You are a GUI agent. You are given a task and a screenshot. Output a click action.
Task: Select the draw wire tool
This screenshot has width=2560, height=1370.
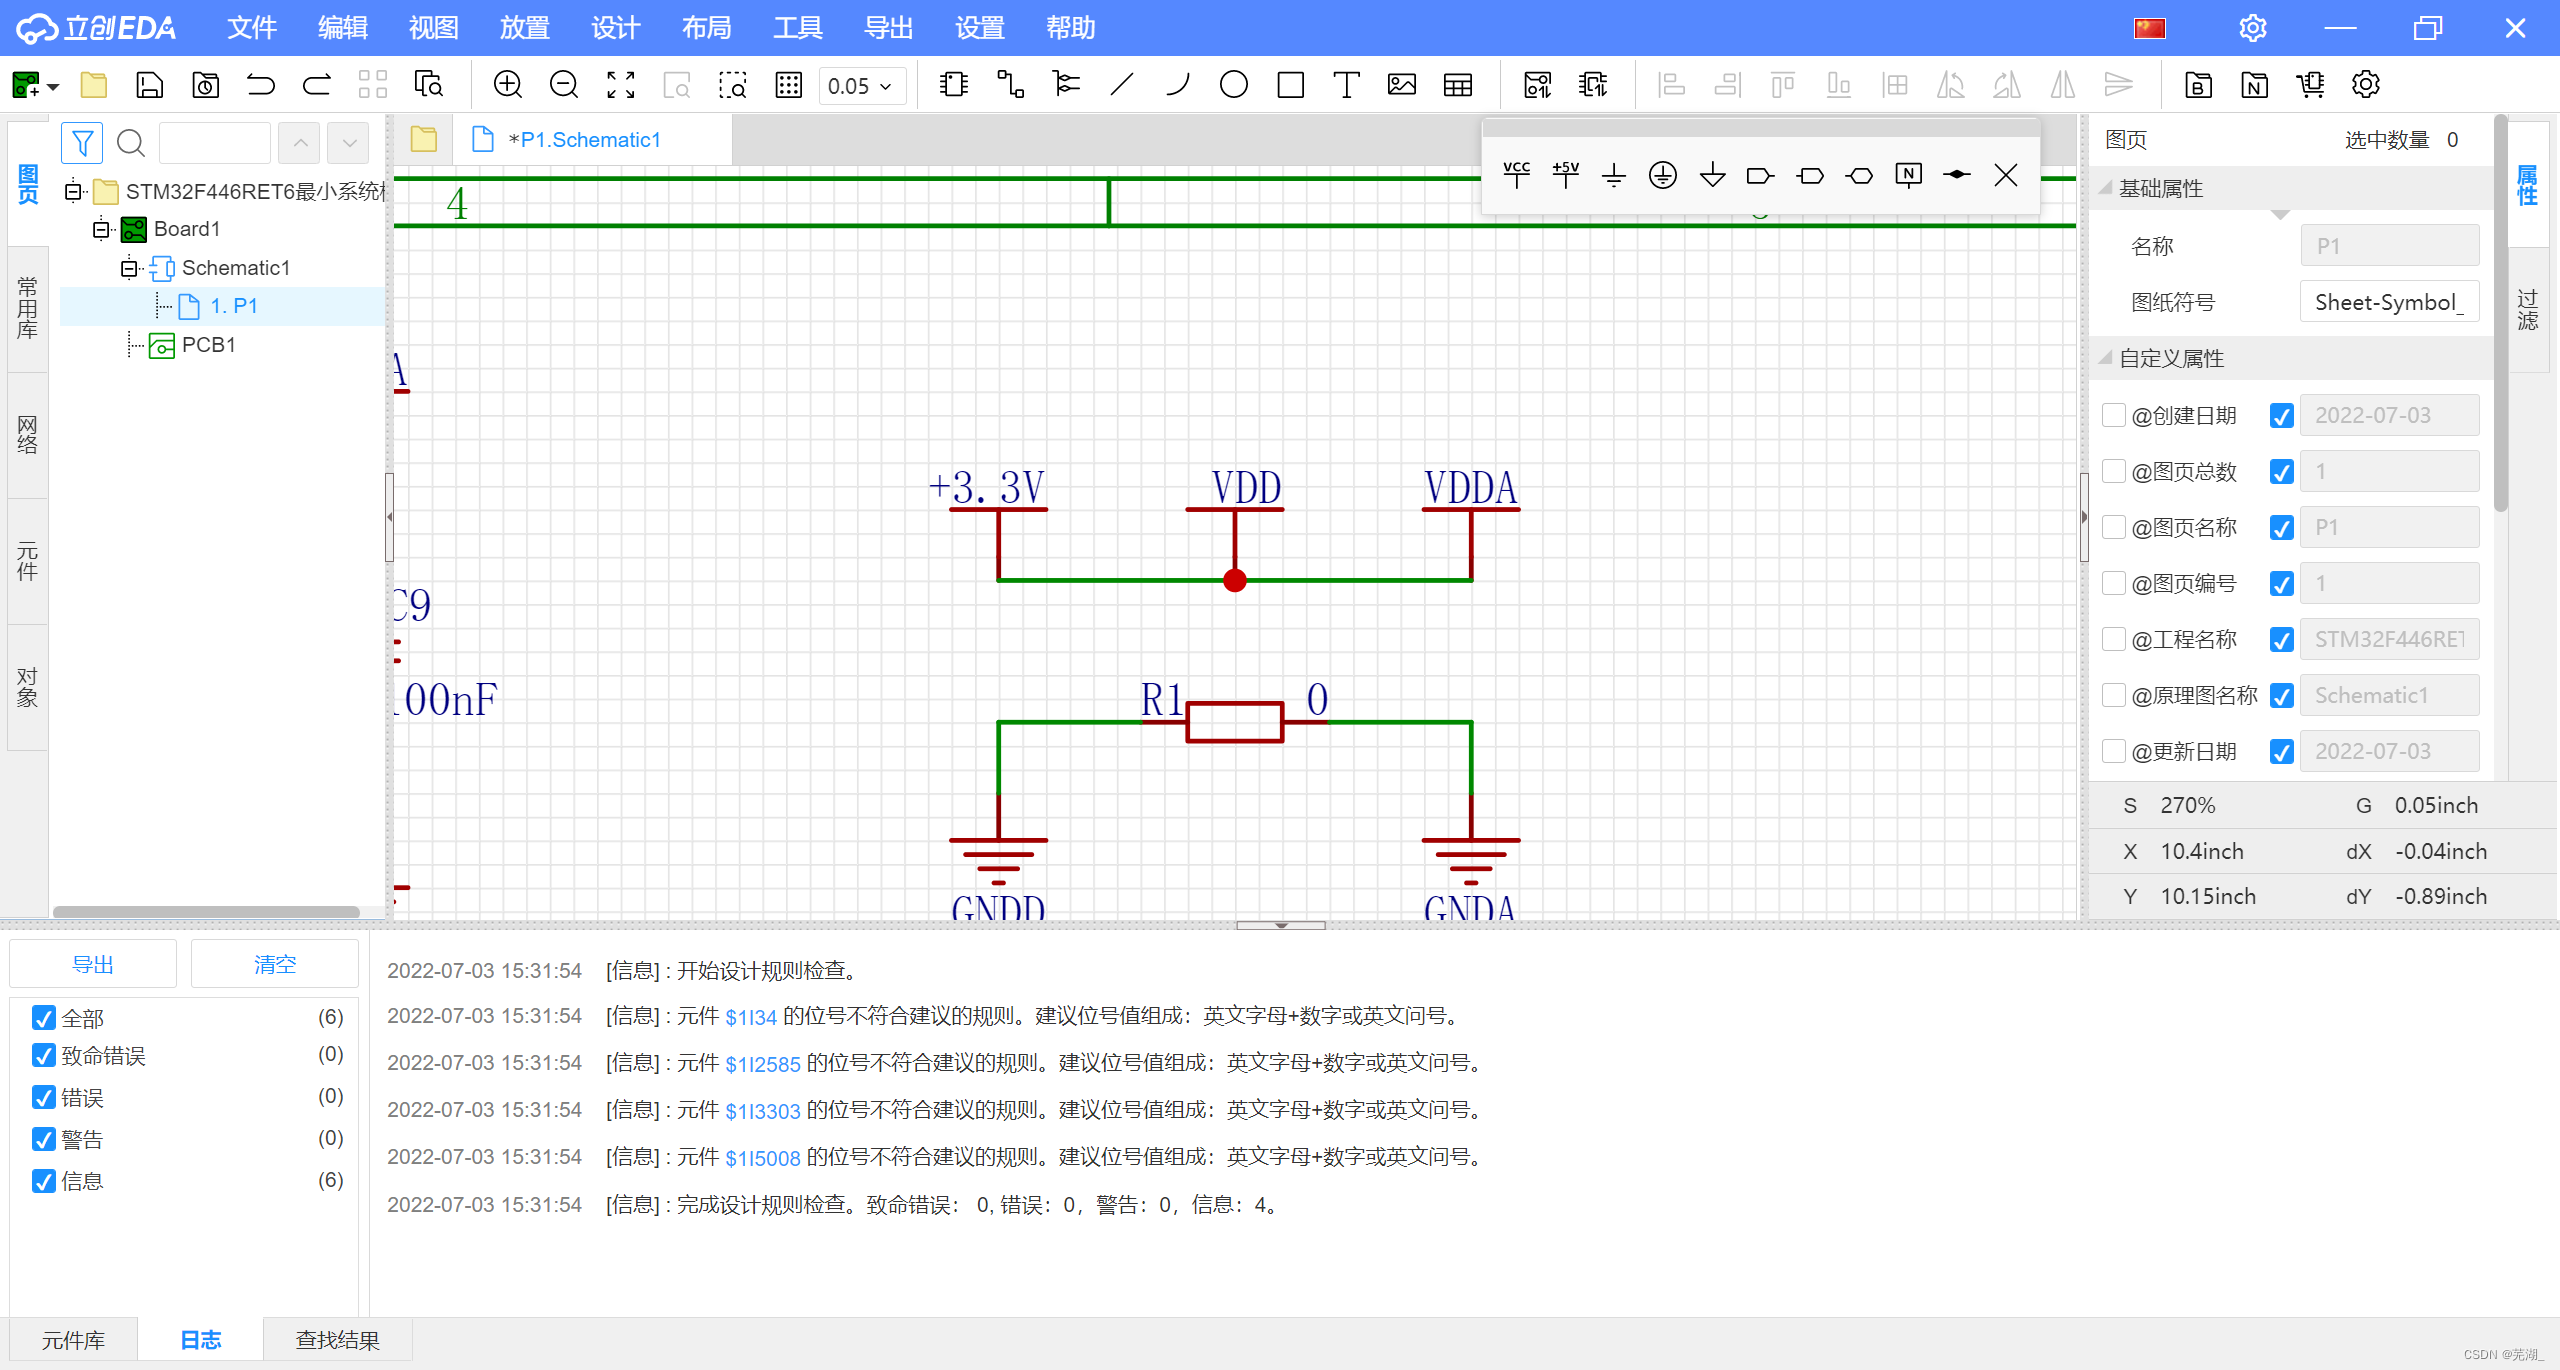(x=1009, y=85)
